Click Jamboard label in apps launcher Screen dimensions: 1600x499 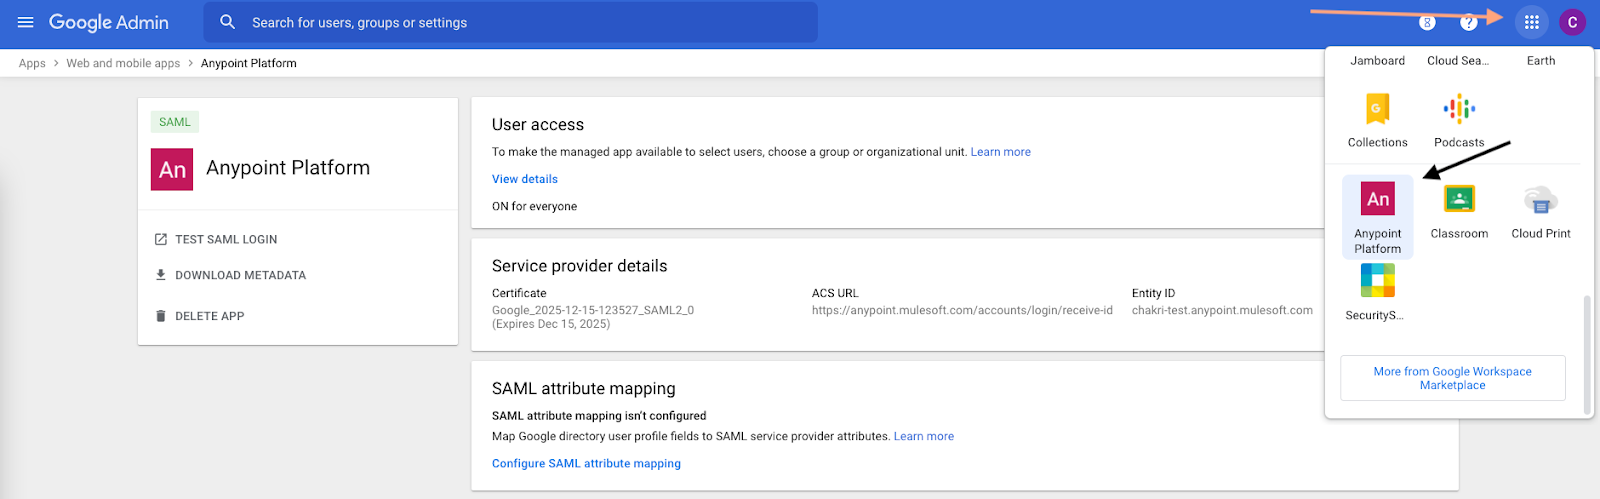point(1377,61)
